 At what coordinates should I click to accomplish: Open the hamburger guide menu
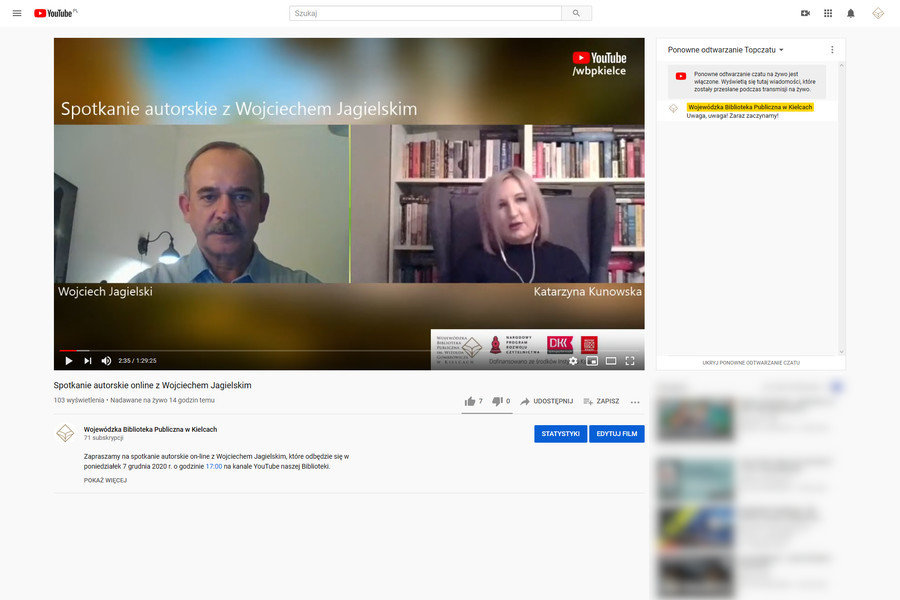[17, 13]
